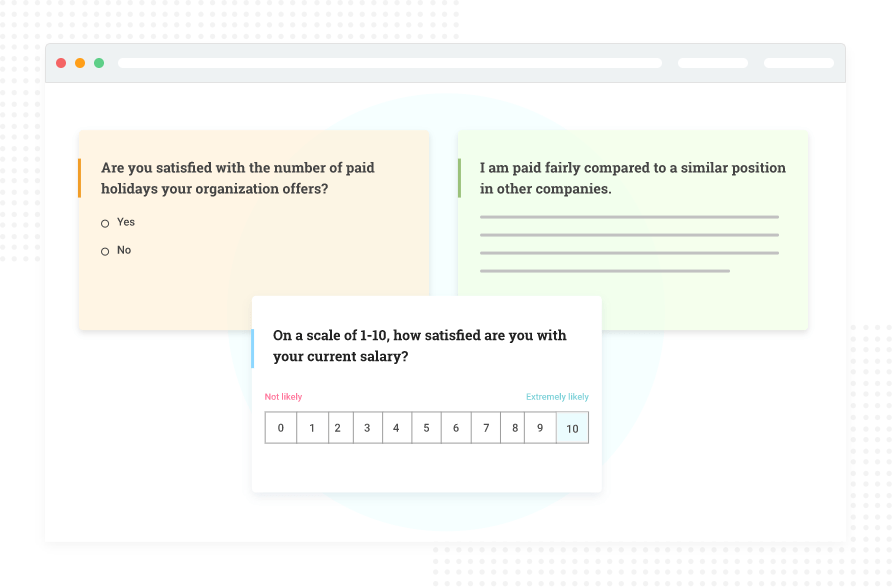The image size is (892, 587).
Task: Click the yellow traffic light icon
Action: [79, 62]
